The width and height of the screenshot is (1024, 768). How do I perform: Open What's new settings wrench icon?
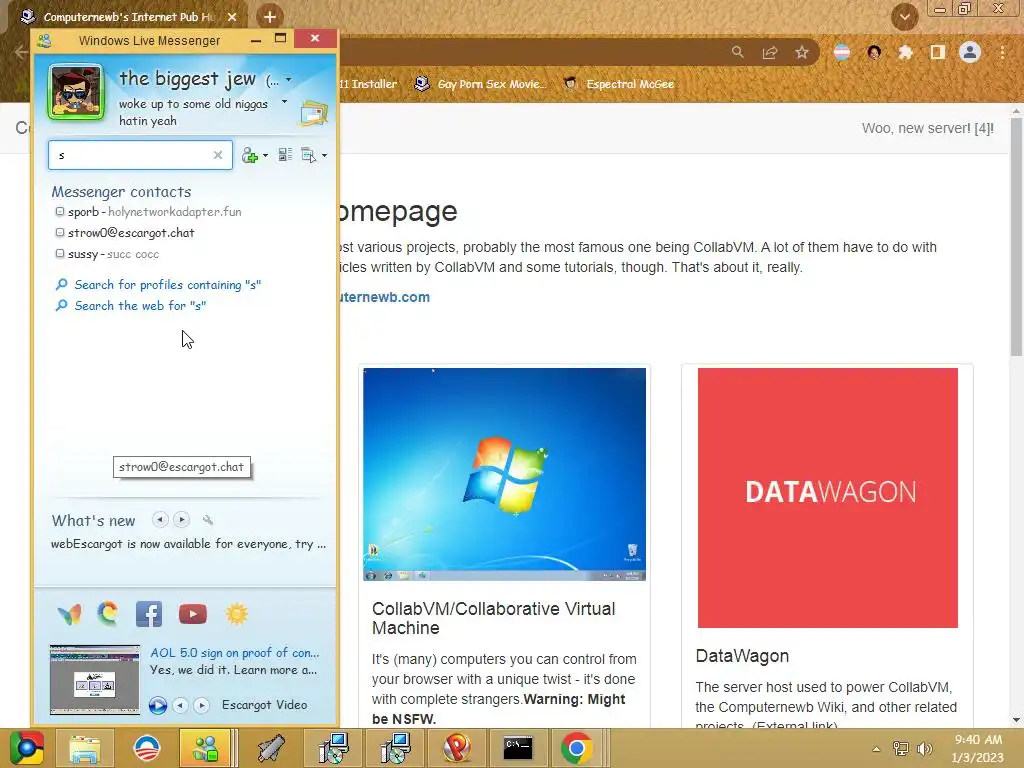[x=208, y=520]
